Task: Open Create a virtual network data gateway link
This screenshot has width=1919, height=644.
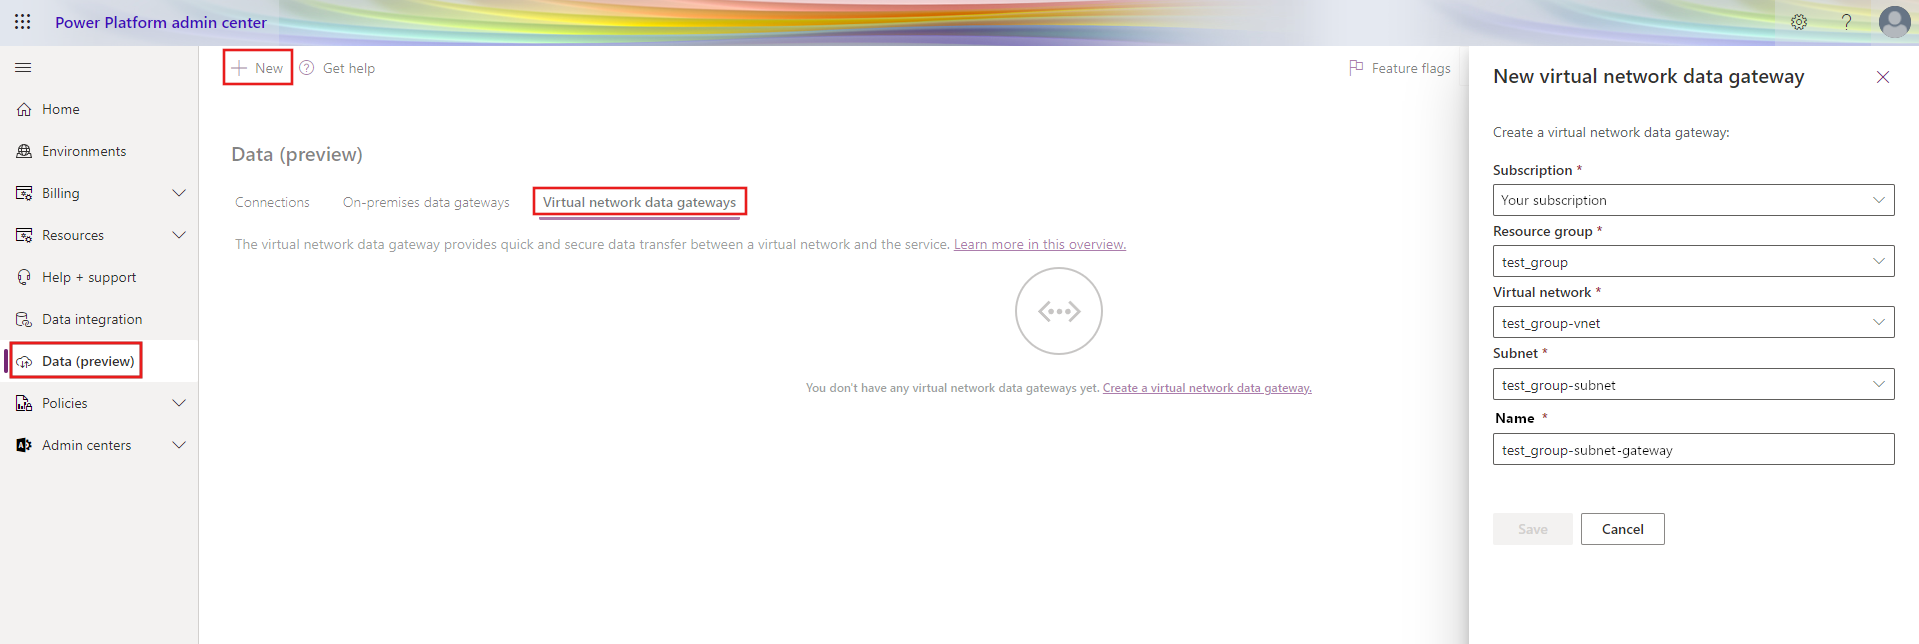Action: coord(1206,388)
